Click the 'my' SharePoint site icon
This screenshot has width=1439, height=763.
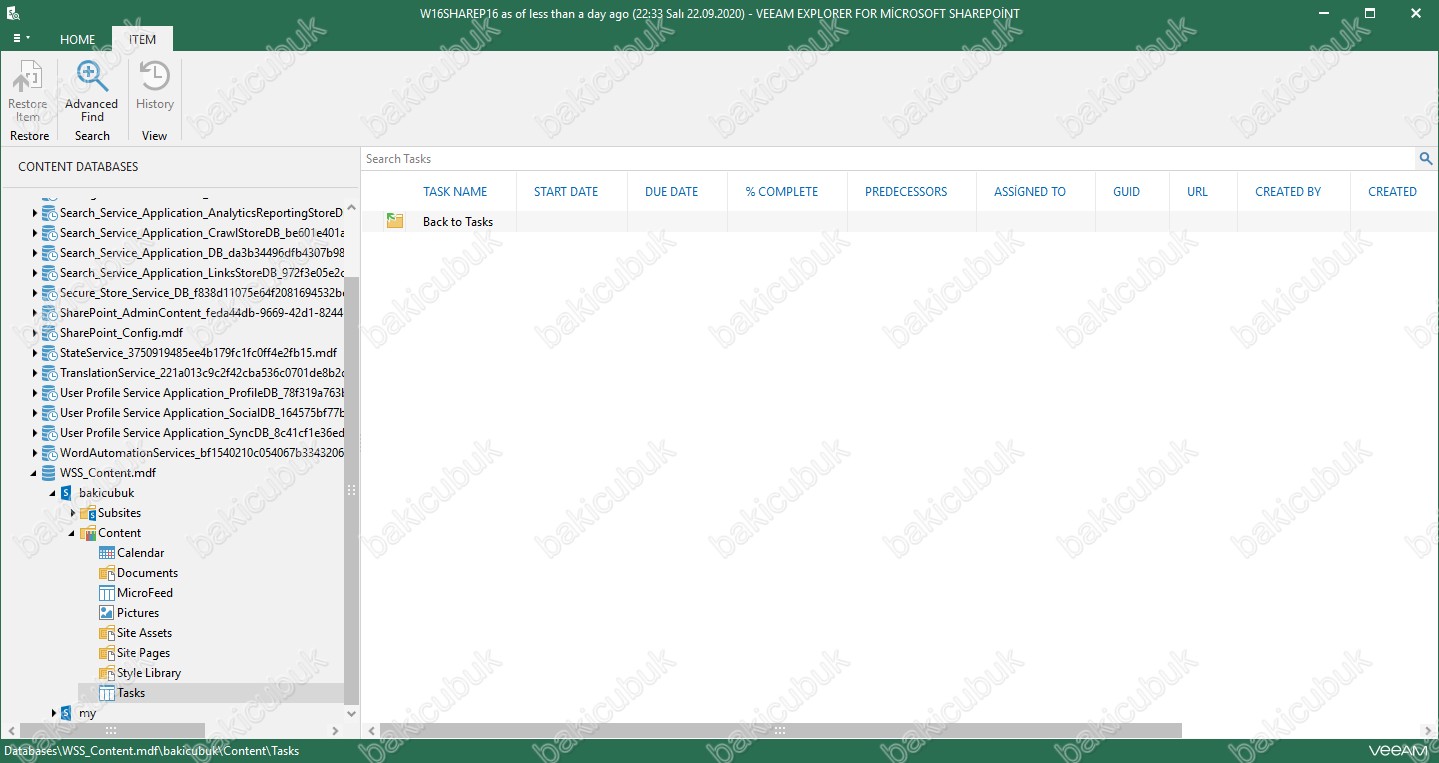pos(67,713)
